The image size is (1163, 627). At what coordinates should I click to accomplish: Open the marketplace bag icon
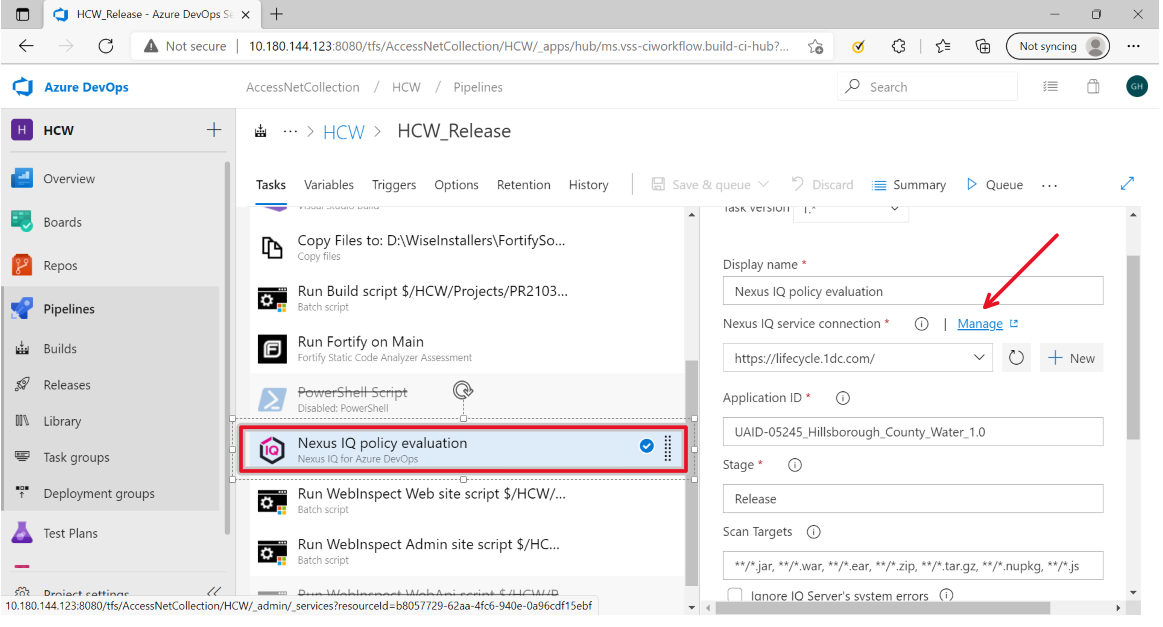click(x=1093, y=87)
